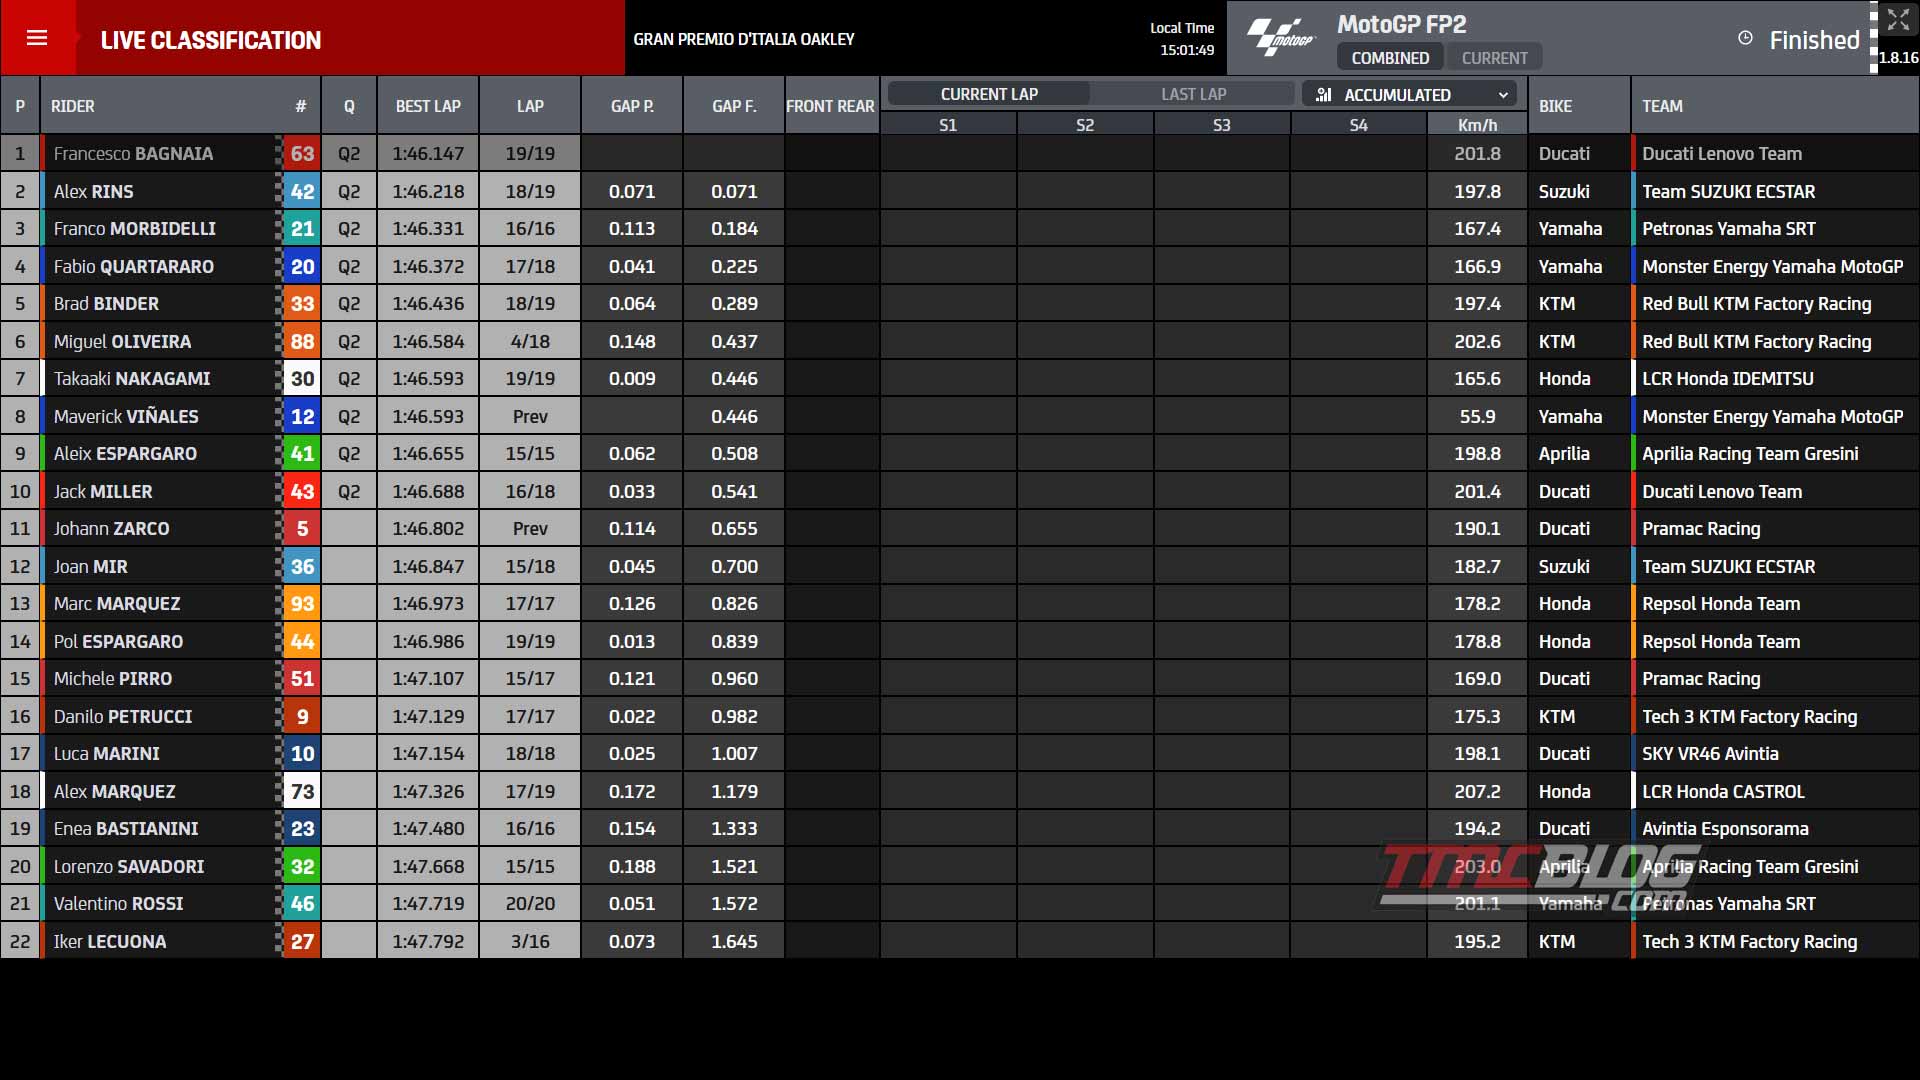Click lap count 4/18
The image size is (1920, 1080).
530,342
